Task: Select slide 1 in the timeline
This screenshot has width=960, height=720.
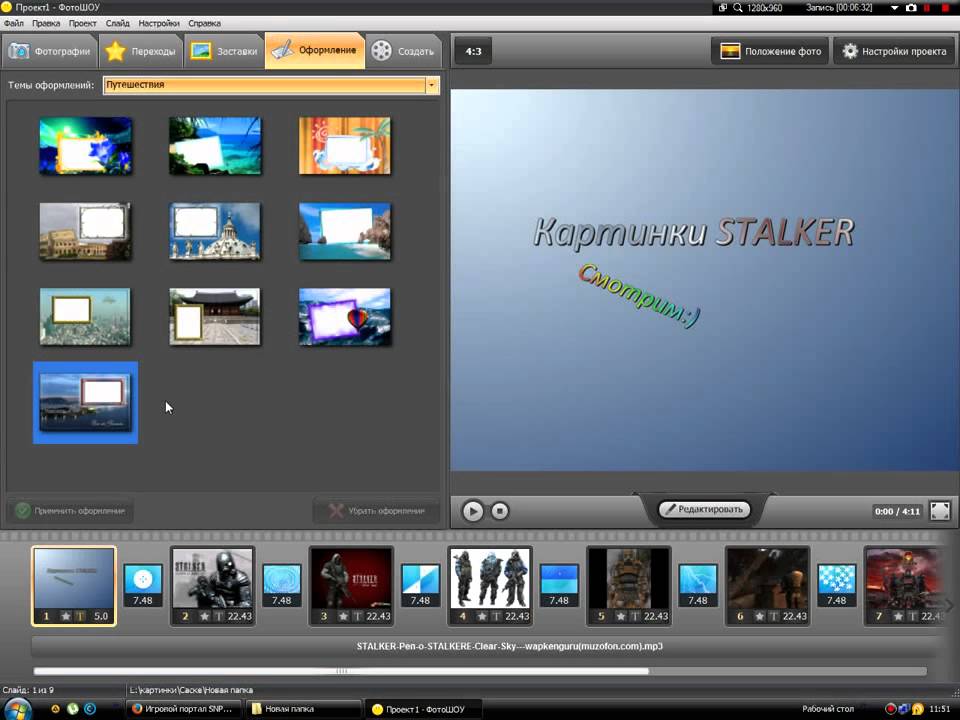Action: click(x=74, y=586)
